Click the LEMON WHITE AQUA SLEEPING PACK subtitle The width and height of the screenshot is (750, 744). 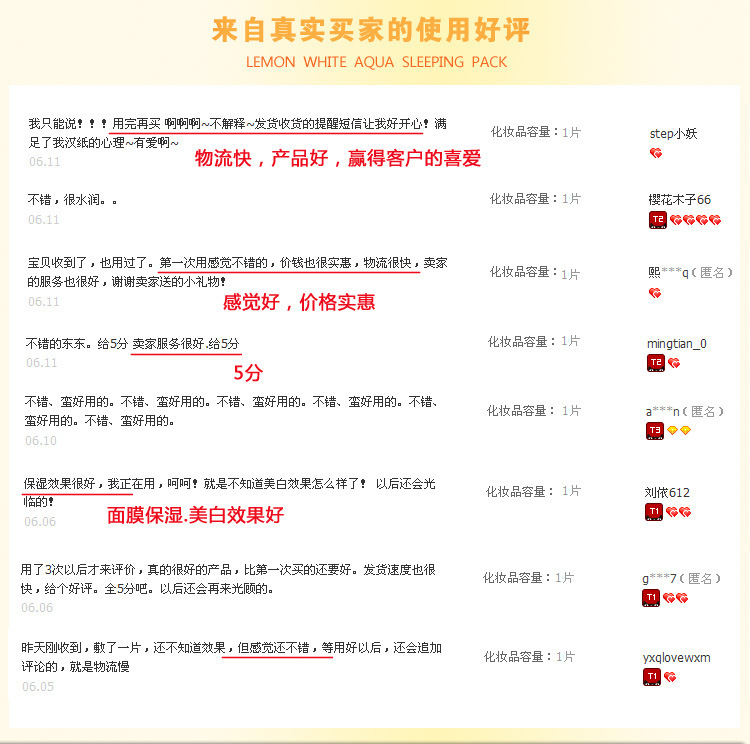376,62
